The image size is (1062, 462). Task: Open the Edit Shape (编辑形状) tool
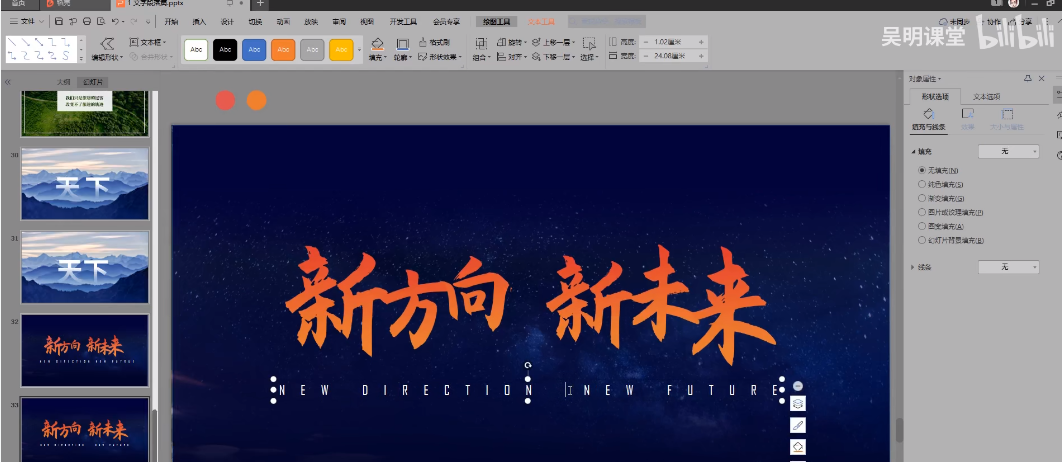click(107, 50)
